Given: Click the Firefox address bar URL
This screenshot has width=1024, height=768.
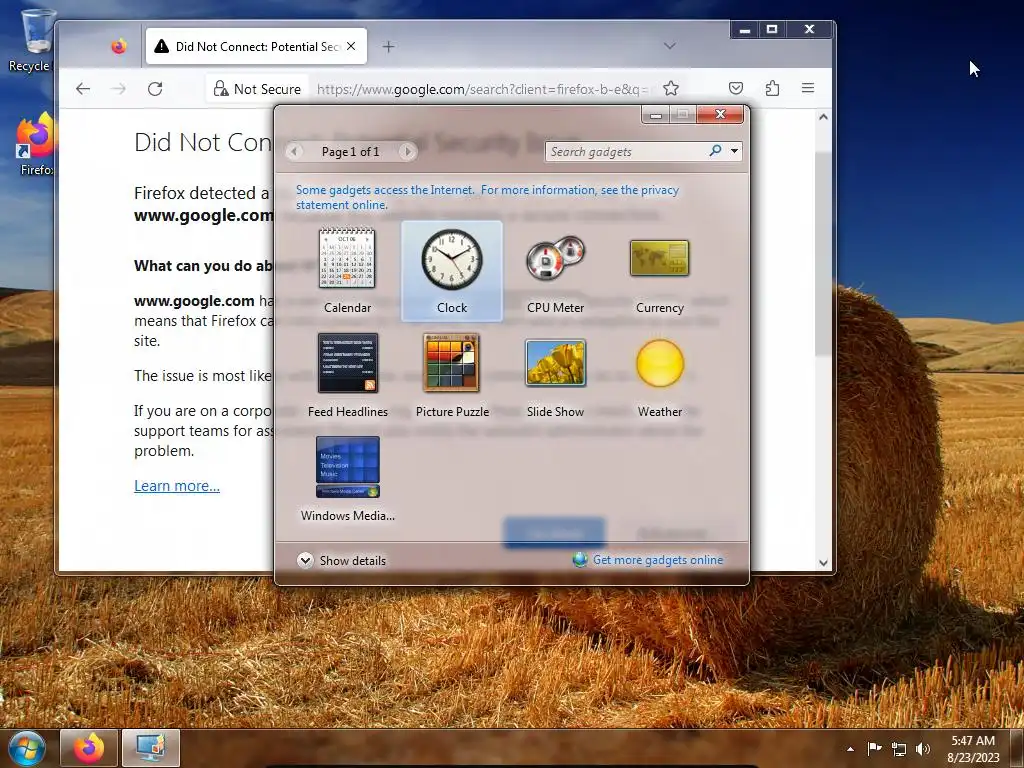Looking at the screenshot, I should click(x=482, y=89).
